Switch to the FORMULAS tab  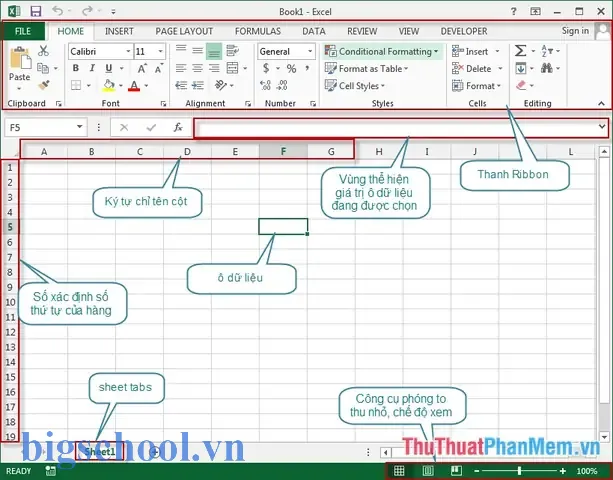(258, 31)
